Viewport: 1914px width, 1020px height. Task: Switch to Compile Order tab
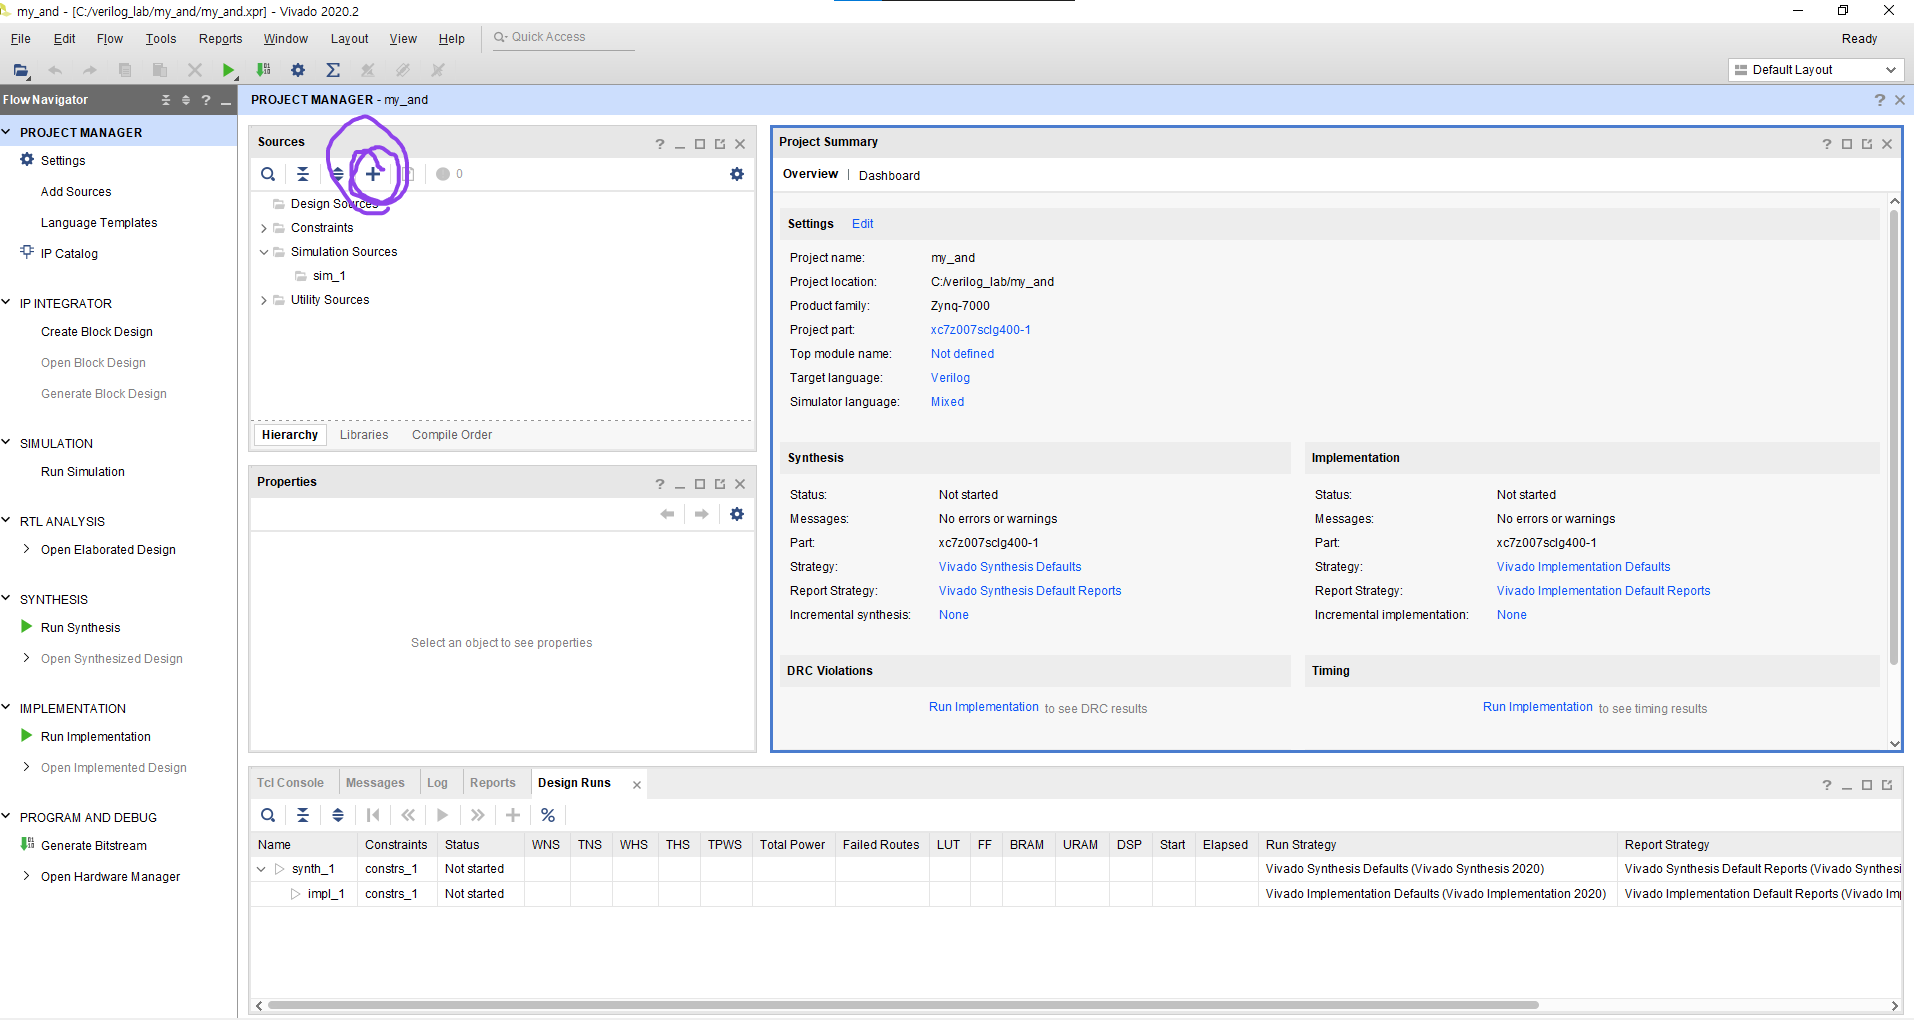pos(452,435)
